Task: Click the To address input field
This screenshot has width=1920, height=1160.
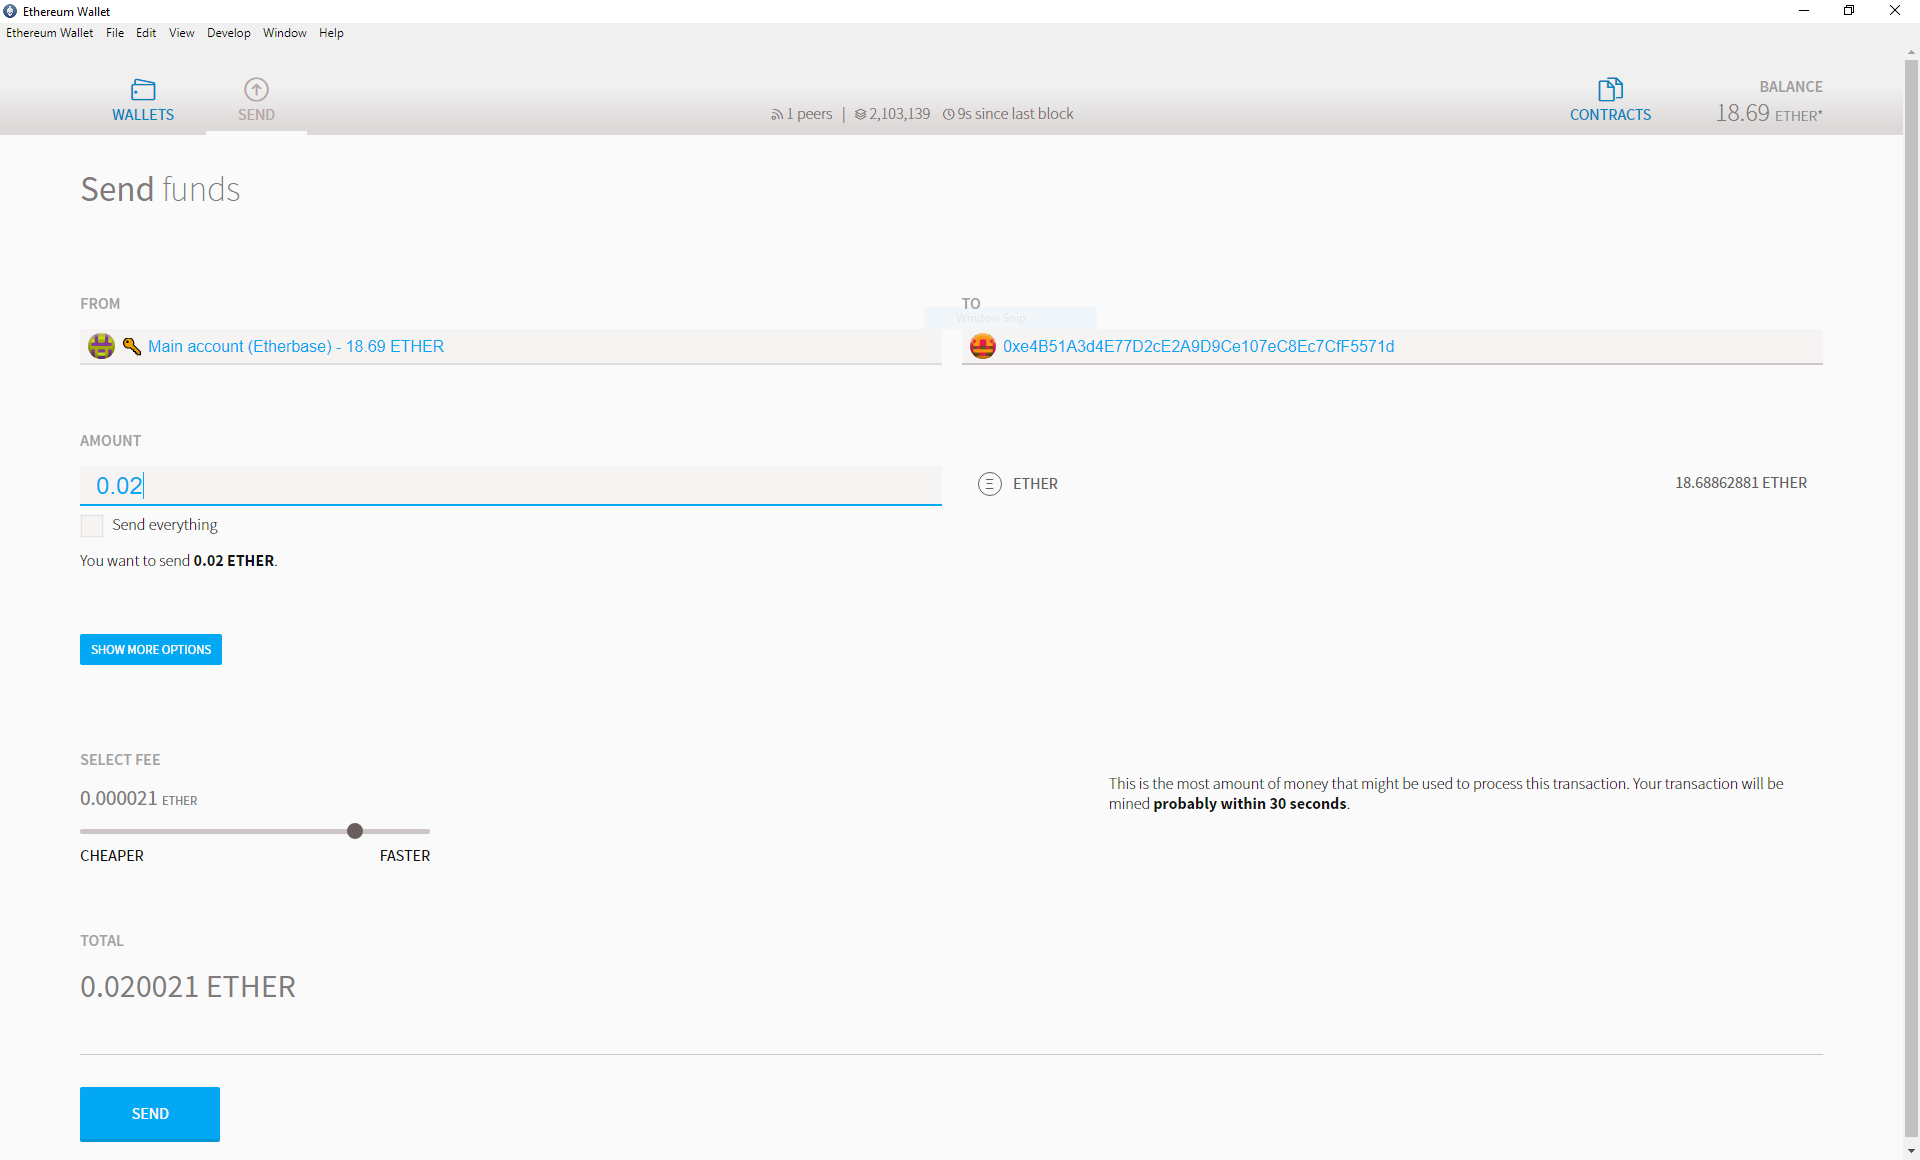Action: [x=1400, y=346]
